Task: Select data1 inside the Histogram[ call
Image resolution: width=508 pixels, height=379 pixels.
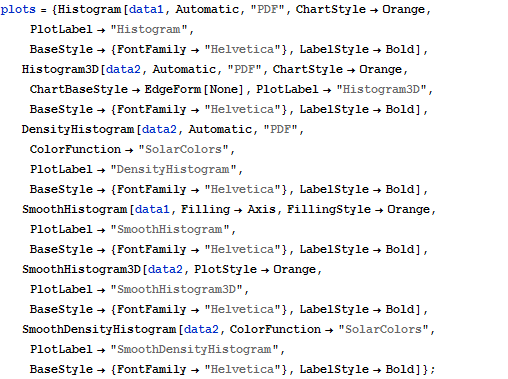Action: pos(146,9)
